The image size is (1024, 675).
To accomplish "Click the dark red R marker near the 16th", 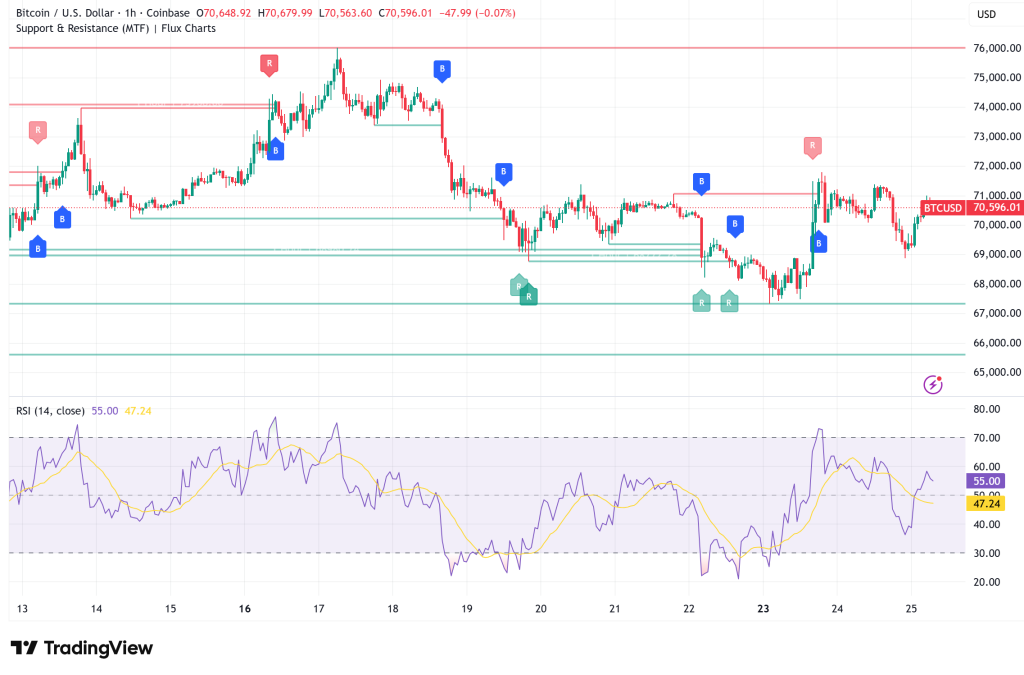I will [268, 65].
